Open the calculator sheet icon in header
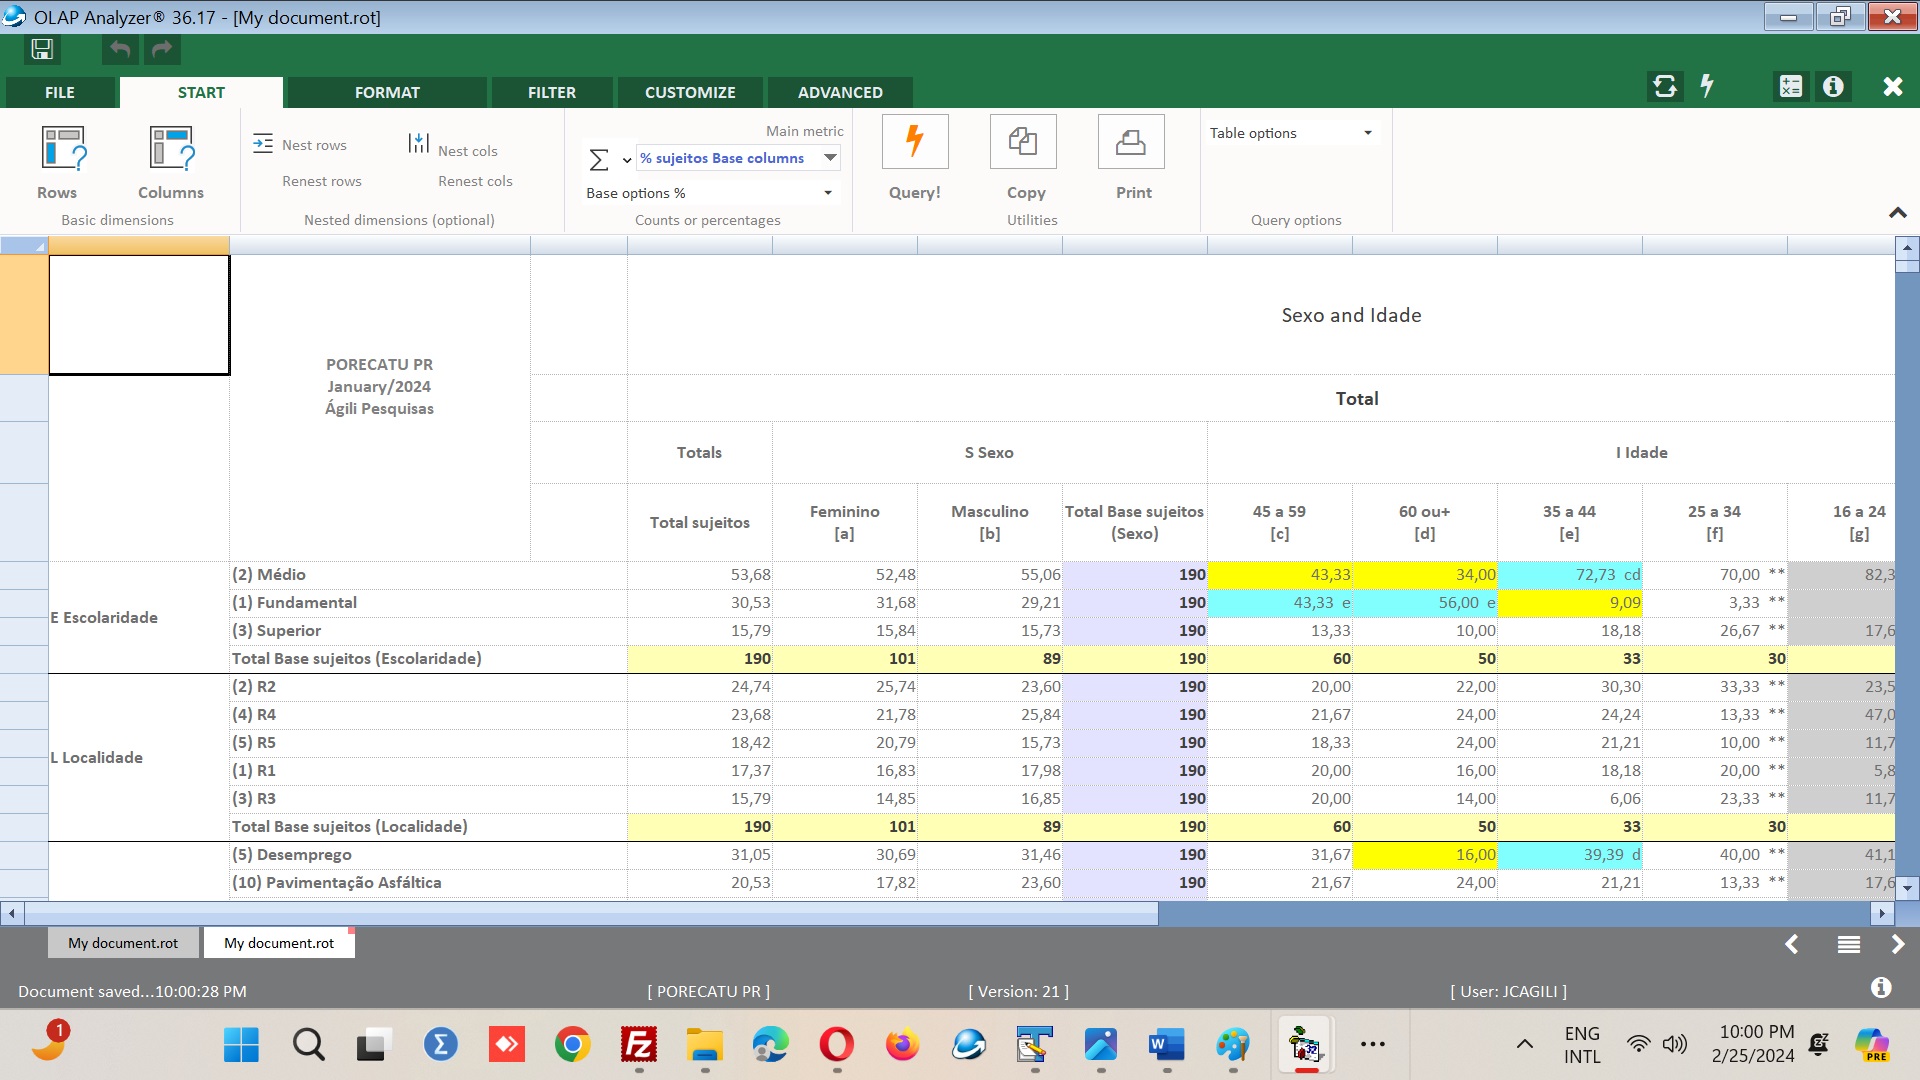This screenshot has height=1080, width=1920. point(1790,87)
